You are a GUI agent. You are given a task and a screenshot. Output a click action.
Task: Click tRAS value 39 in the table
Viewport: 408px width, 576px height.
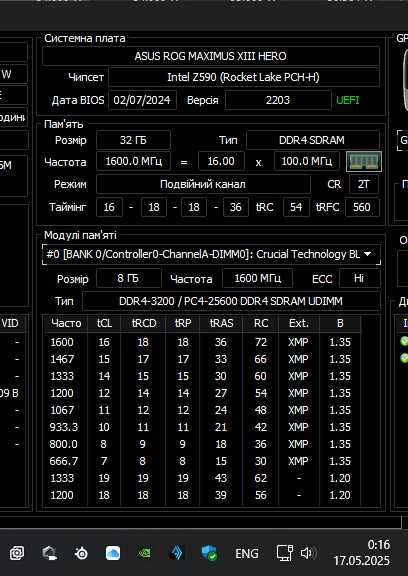(x=221, y=495)
